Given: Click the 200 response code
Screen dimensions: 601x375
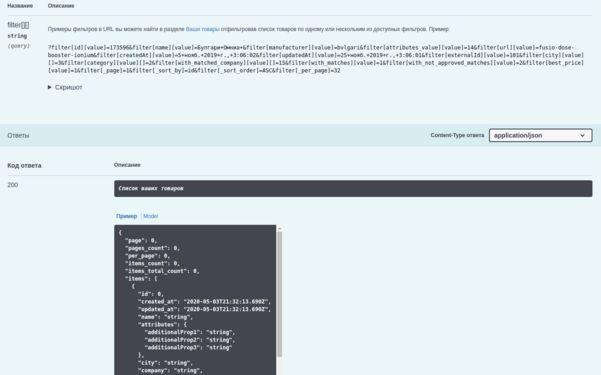Looking at the screenshot, I should (x=13, y=185).
